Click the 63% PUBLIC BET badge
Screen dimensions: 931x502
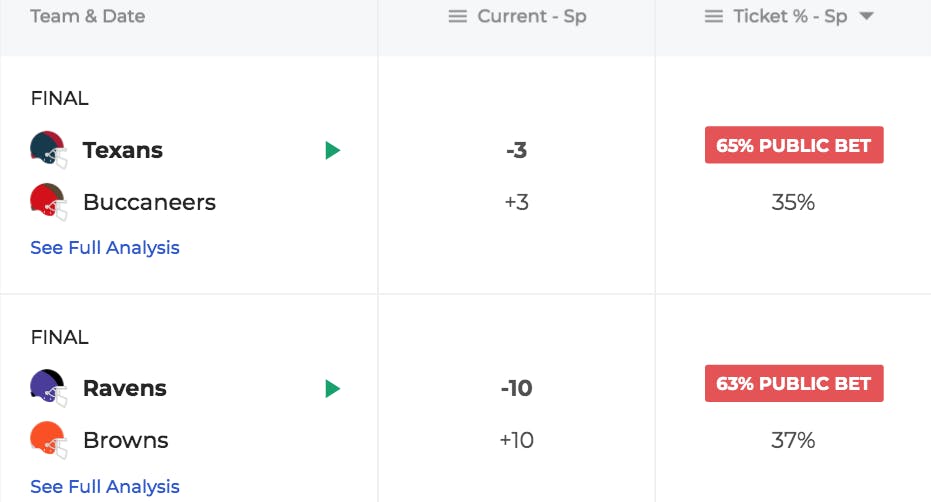point(794,383)
